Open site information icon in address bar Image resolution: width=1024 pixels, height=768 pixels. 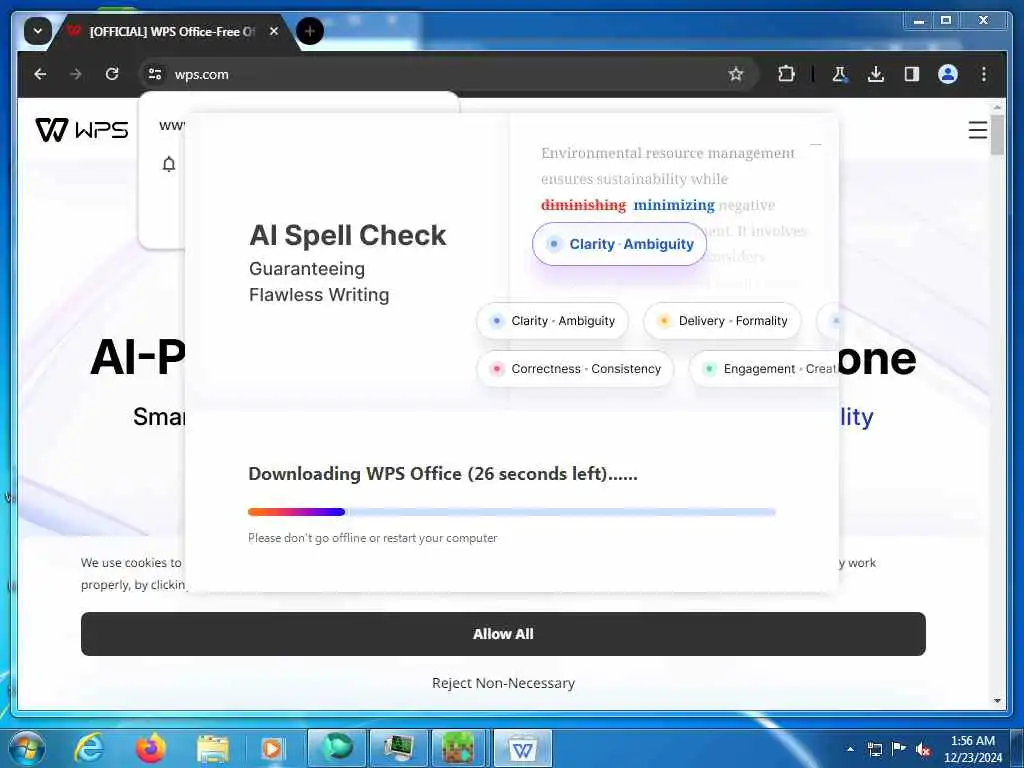click(x=155, y=74)
